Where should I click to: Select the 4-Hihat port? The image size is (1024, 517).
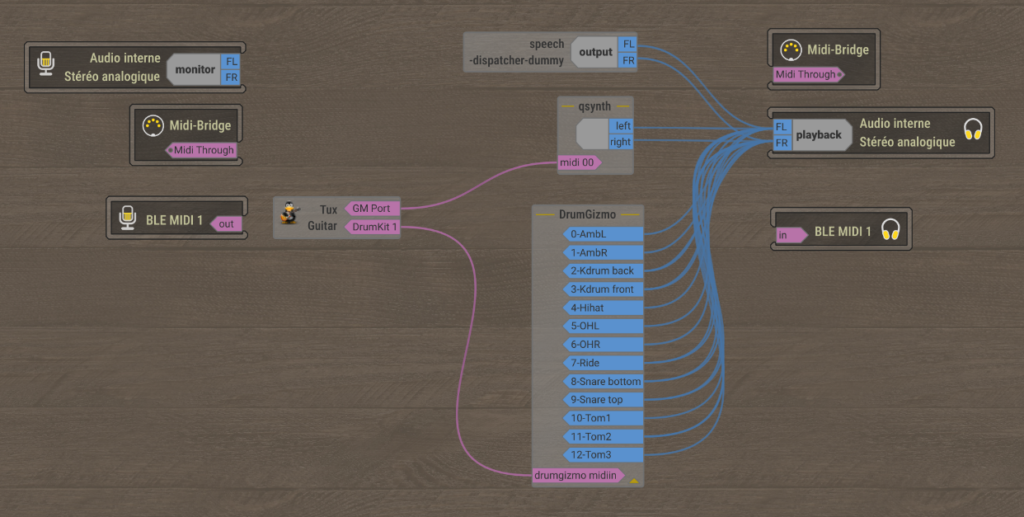tap(603, 307)
